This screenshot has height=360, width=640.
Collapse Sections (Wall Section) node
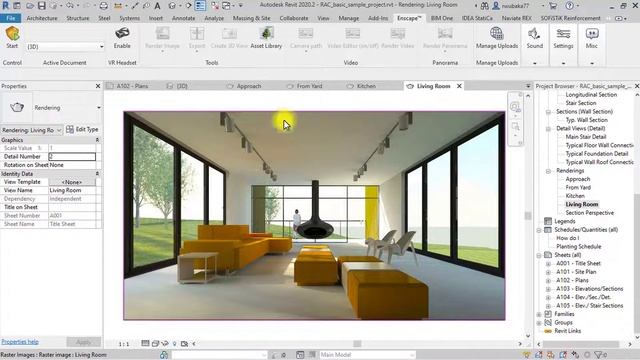click(x=548, y=111)
